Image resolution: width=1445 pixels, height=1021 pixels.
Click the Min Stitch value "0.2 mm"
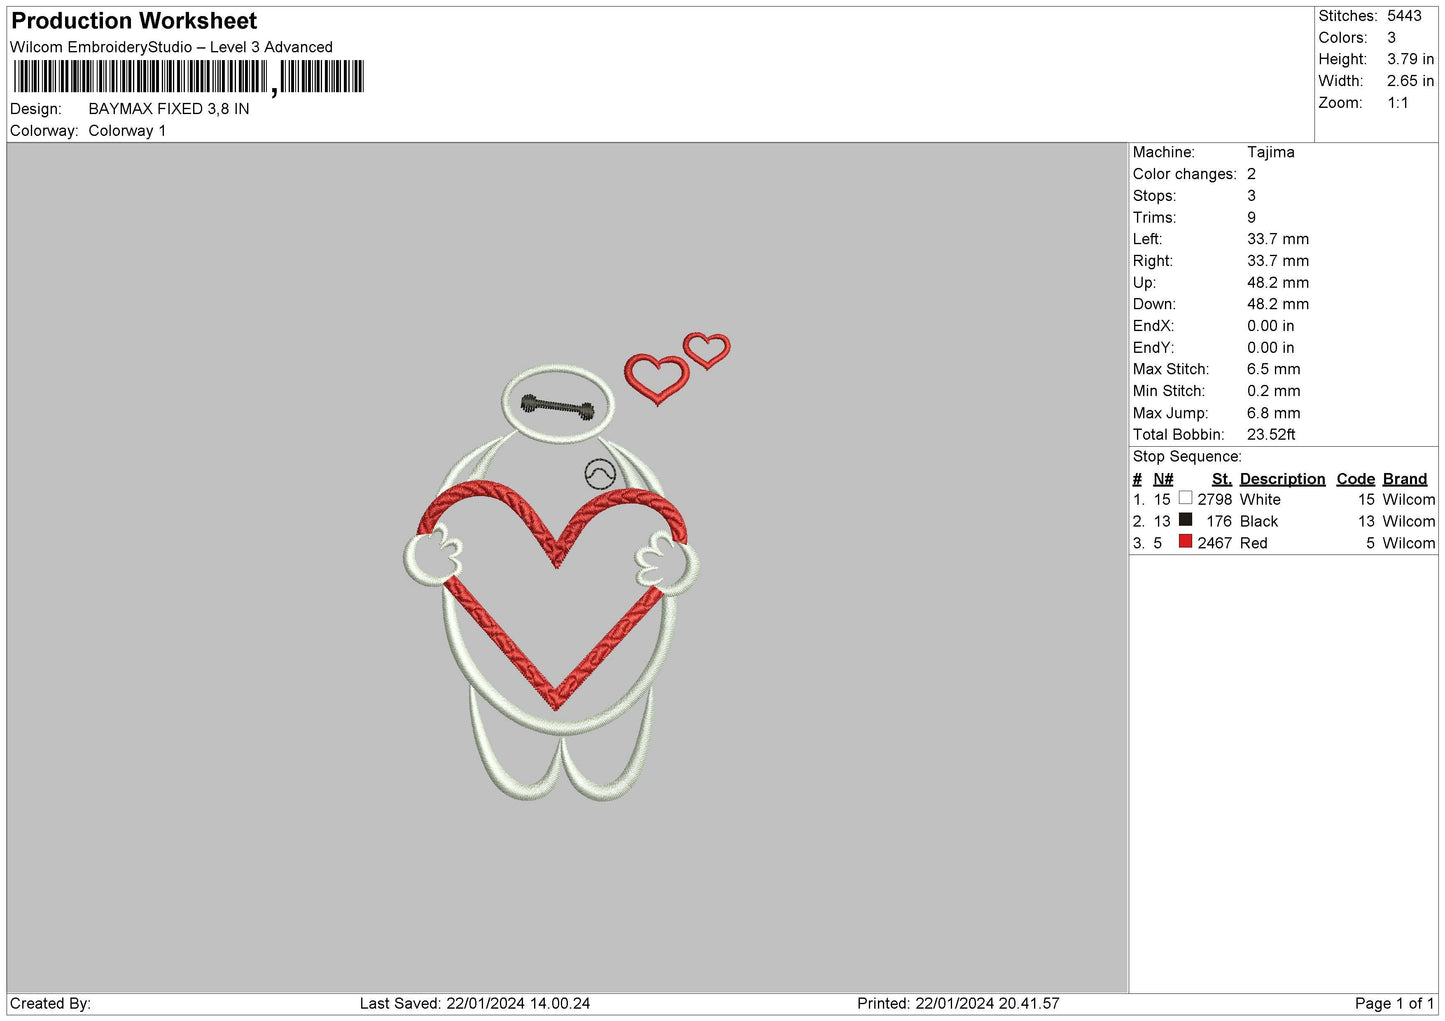[1274, 391]
